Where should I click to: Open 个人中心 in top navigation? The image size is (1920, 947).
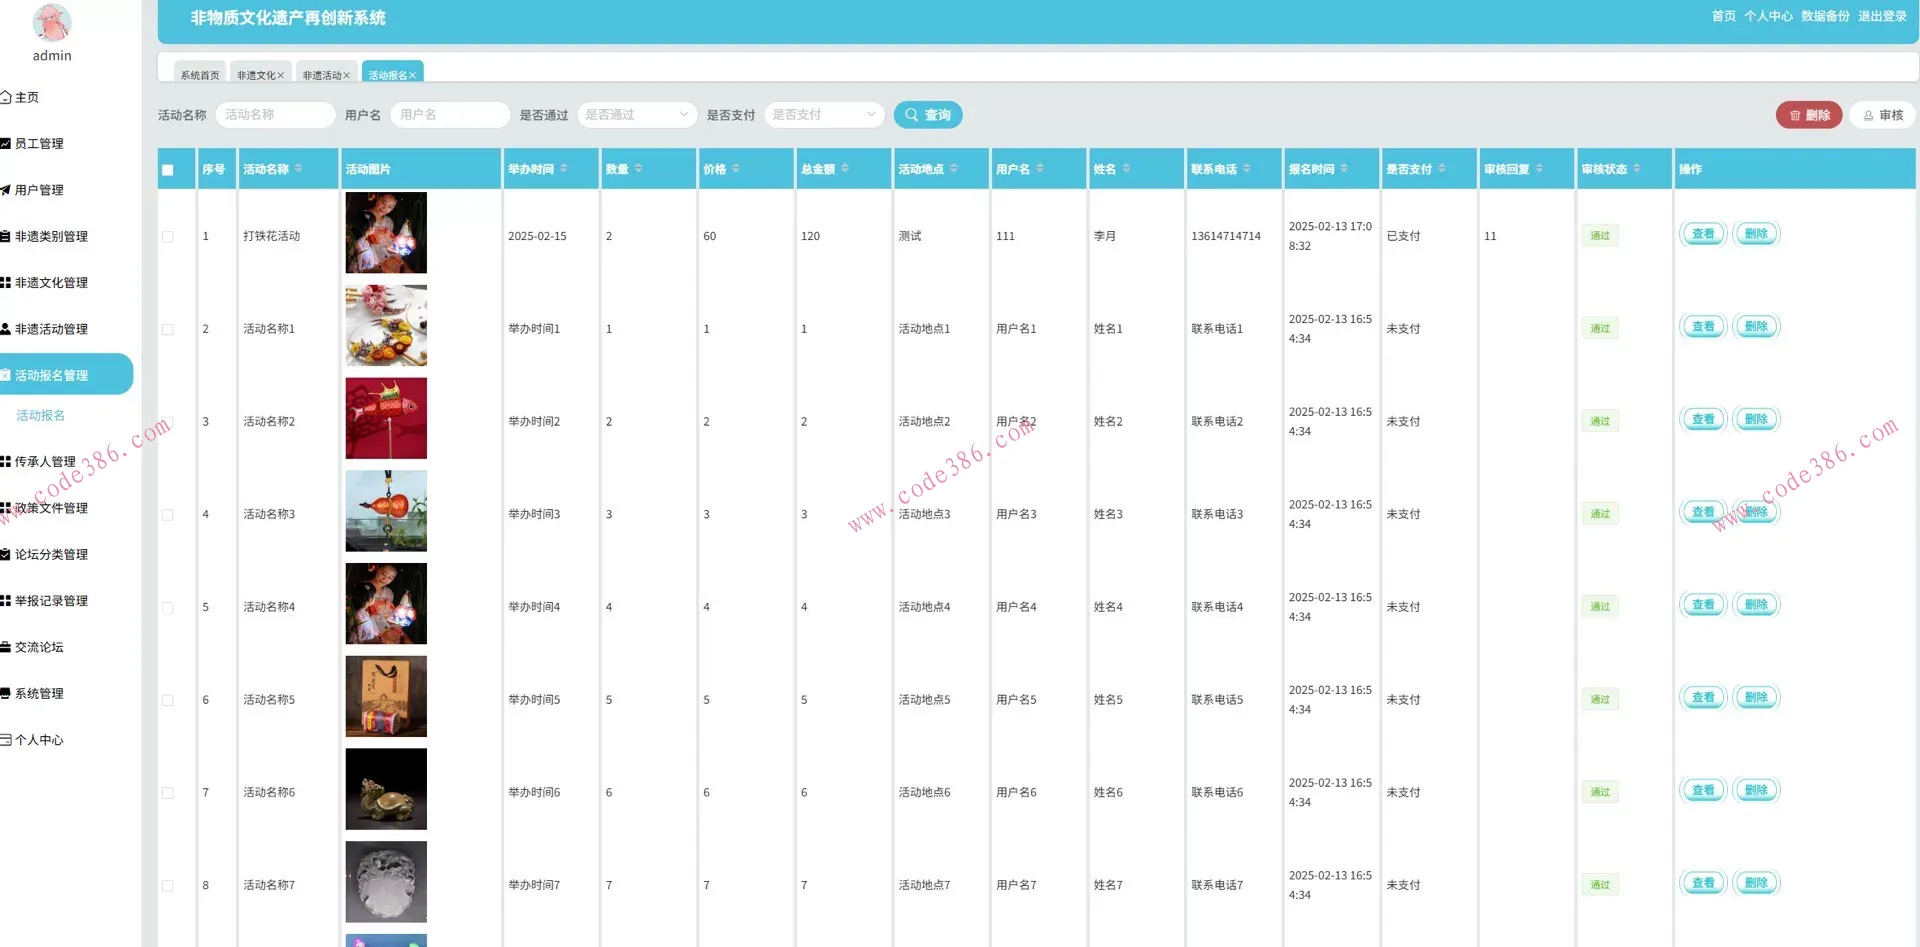coord(1768,16)
